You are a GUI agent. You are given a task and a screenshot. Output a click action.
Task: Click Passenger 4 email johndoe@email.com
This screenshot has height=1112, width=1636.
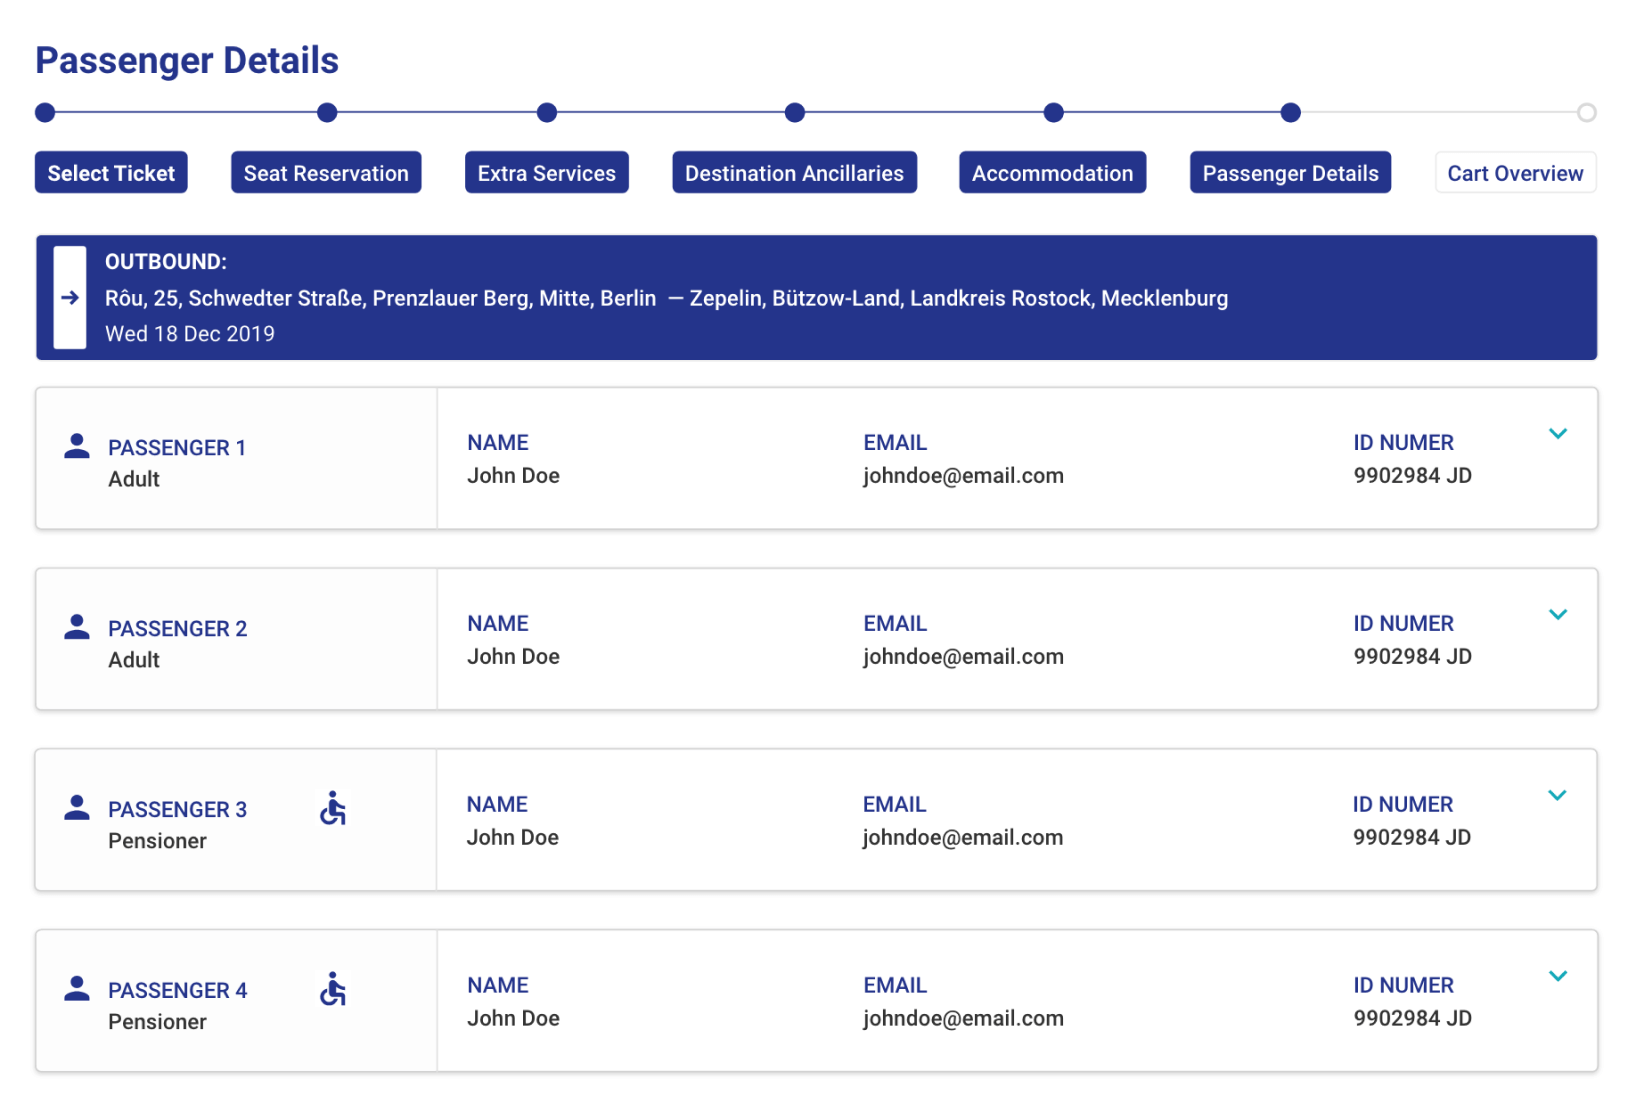[963, 1019]
